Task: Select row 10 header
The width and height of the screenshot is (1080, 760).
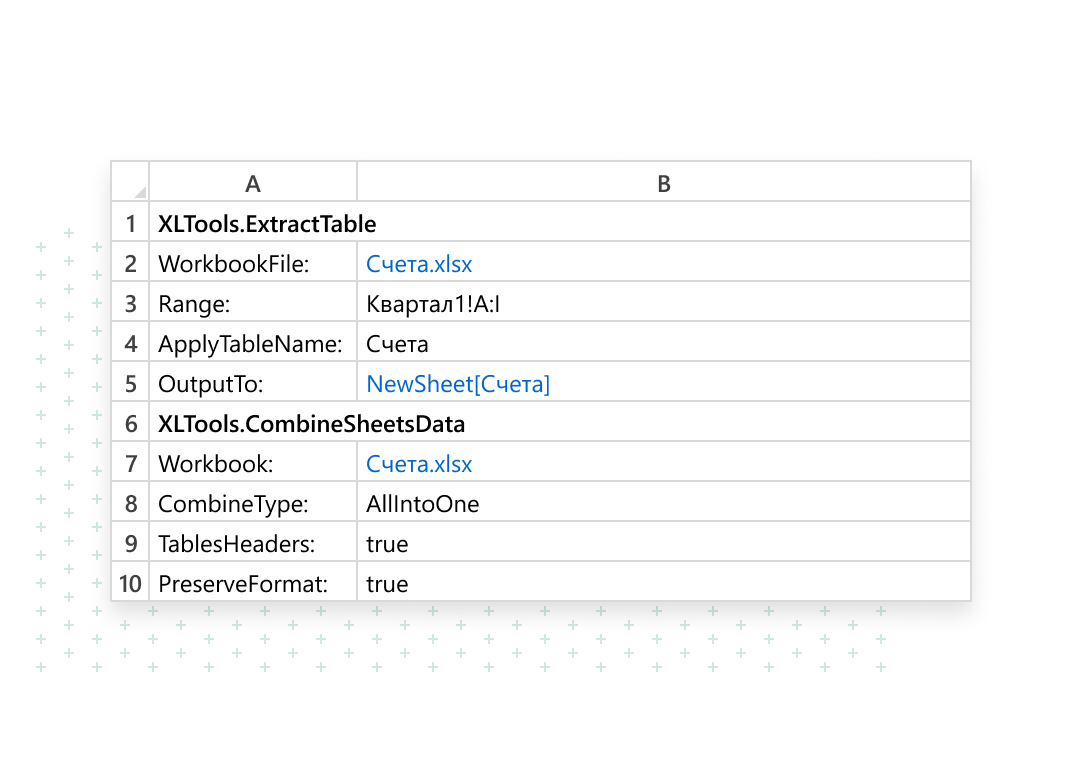Action: click(x=131, y=584)
